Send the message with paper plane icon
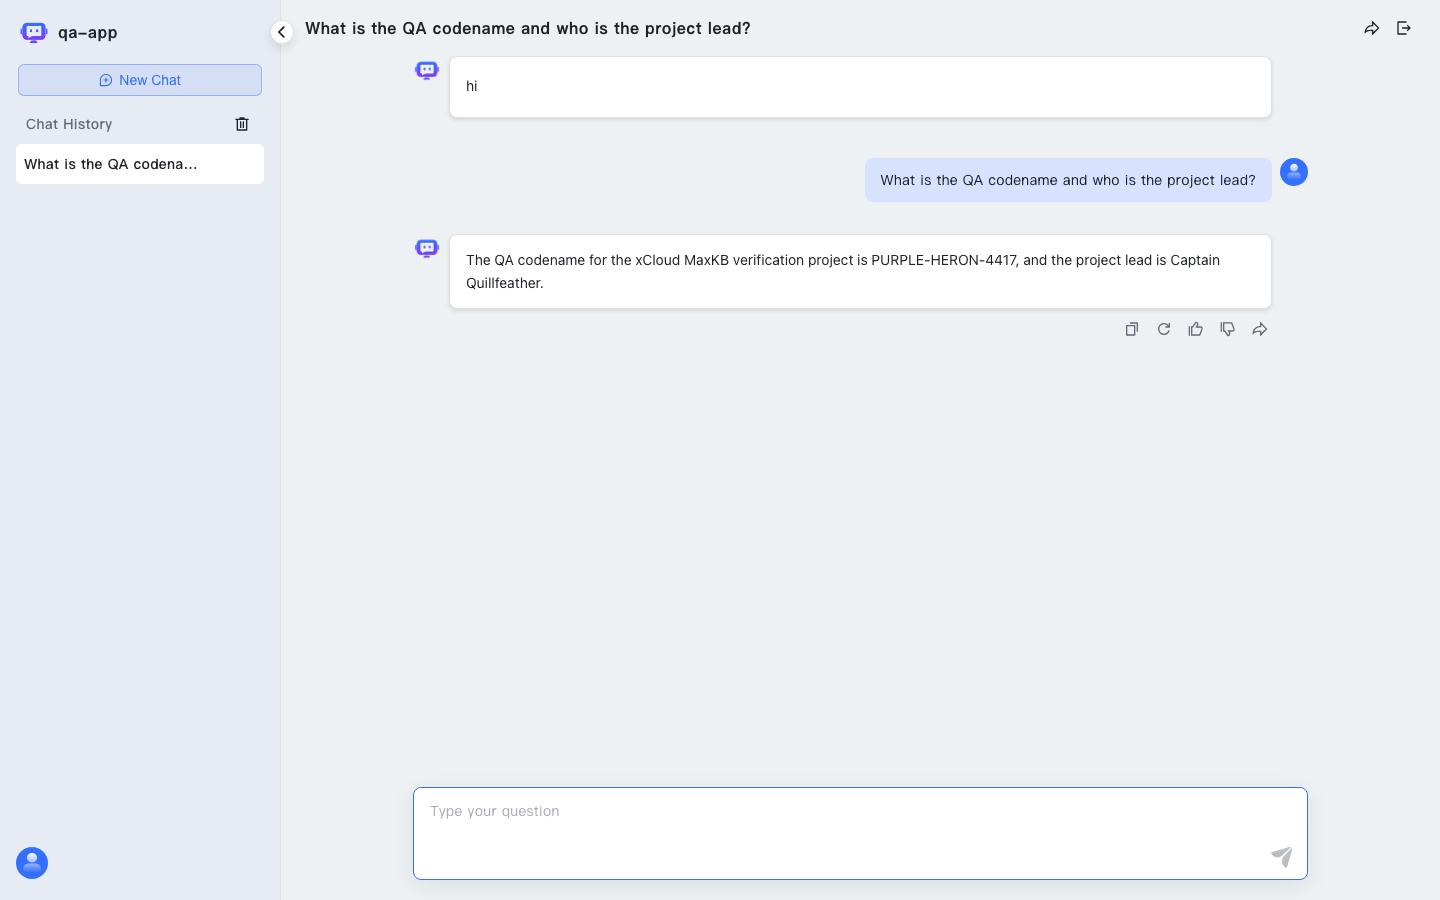Image resolution: width=1440 pixels, height=900 pixels. tap(1282, 857)
